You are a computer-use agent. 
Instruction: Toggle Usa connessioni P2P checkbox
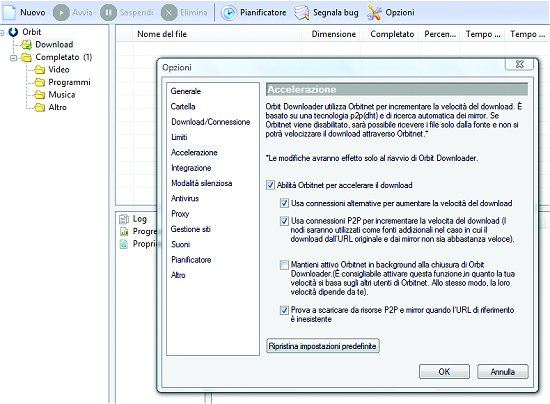pos(284,221)
